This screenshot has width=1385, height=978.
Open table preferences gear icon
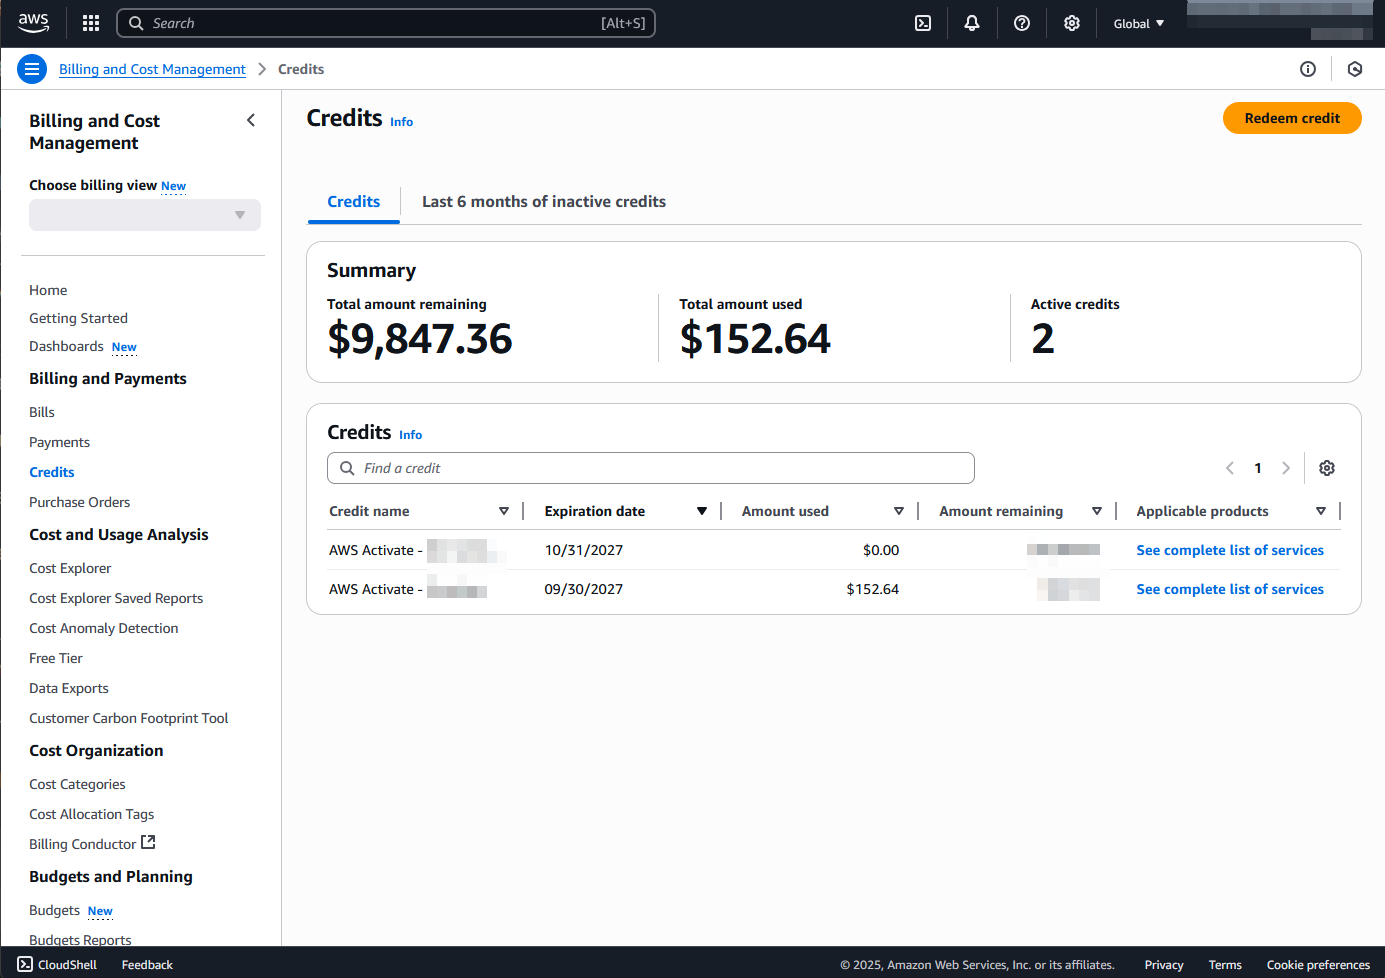pos(1327,468)
